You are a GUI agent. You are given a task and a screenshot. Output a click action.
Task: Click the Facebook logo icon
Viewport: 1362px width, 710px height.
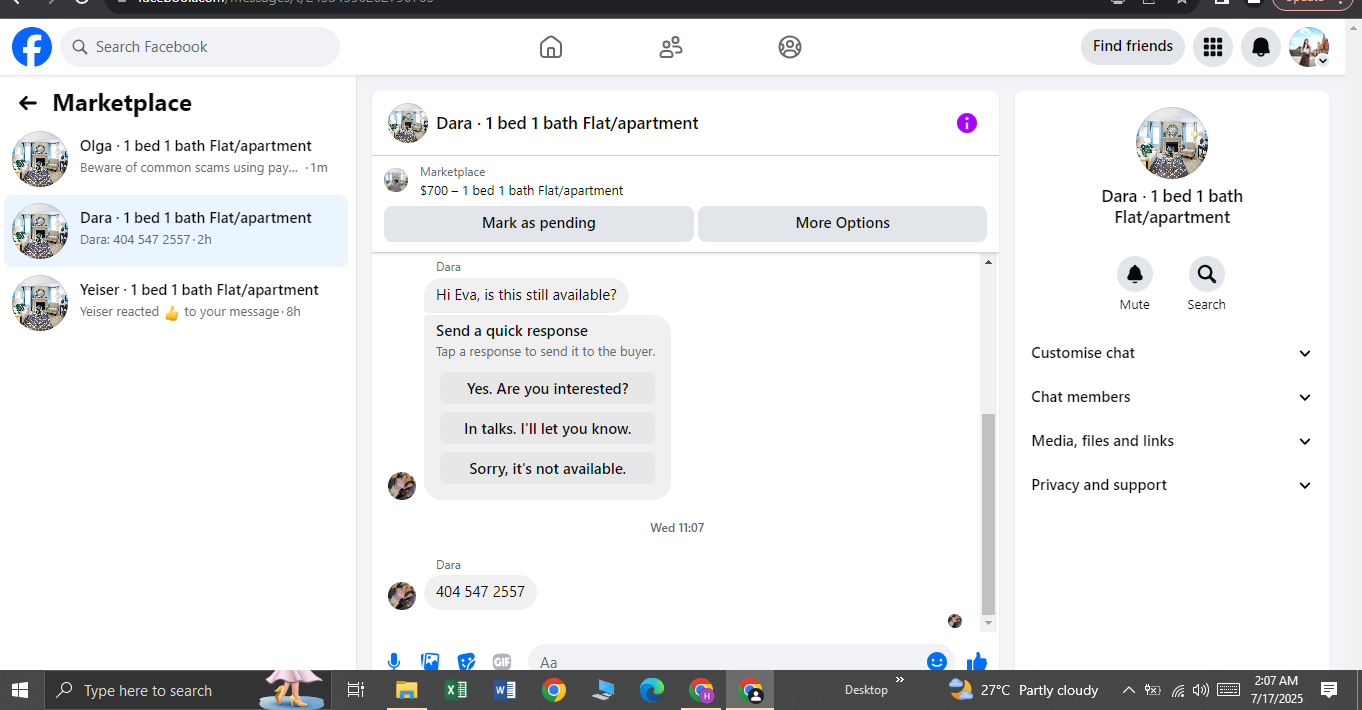pos(32,47)
